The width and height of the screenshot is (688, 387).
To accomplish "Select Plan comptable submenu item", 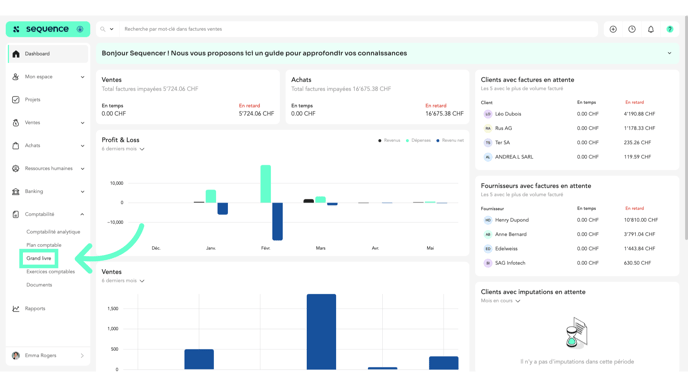I will click(44, 245).
